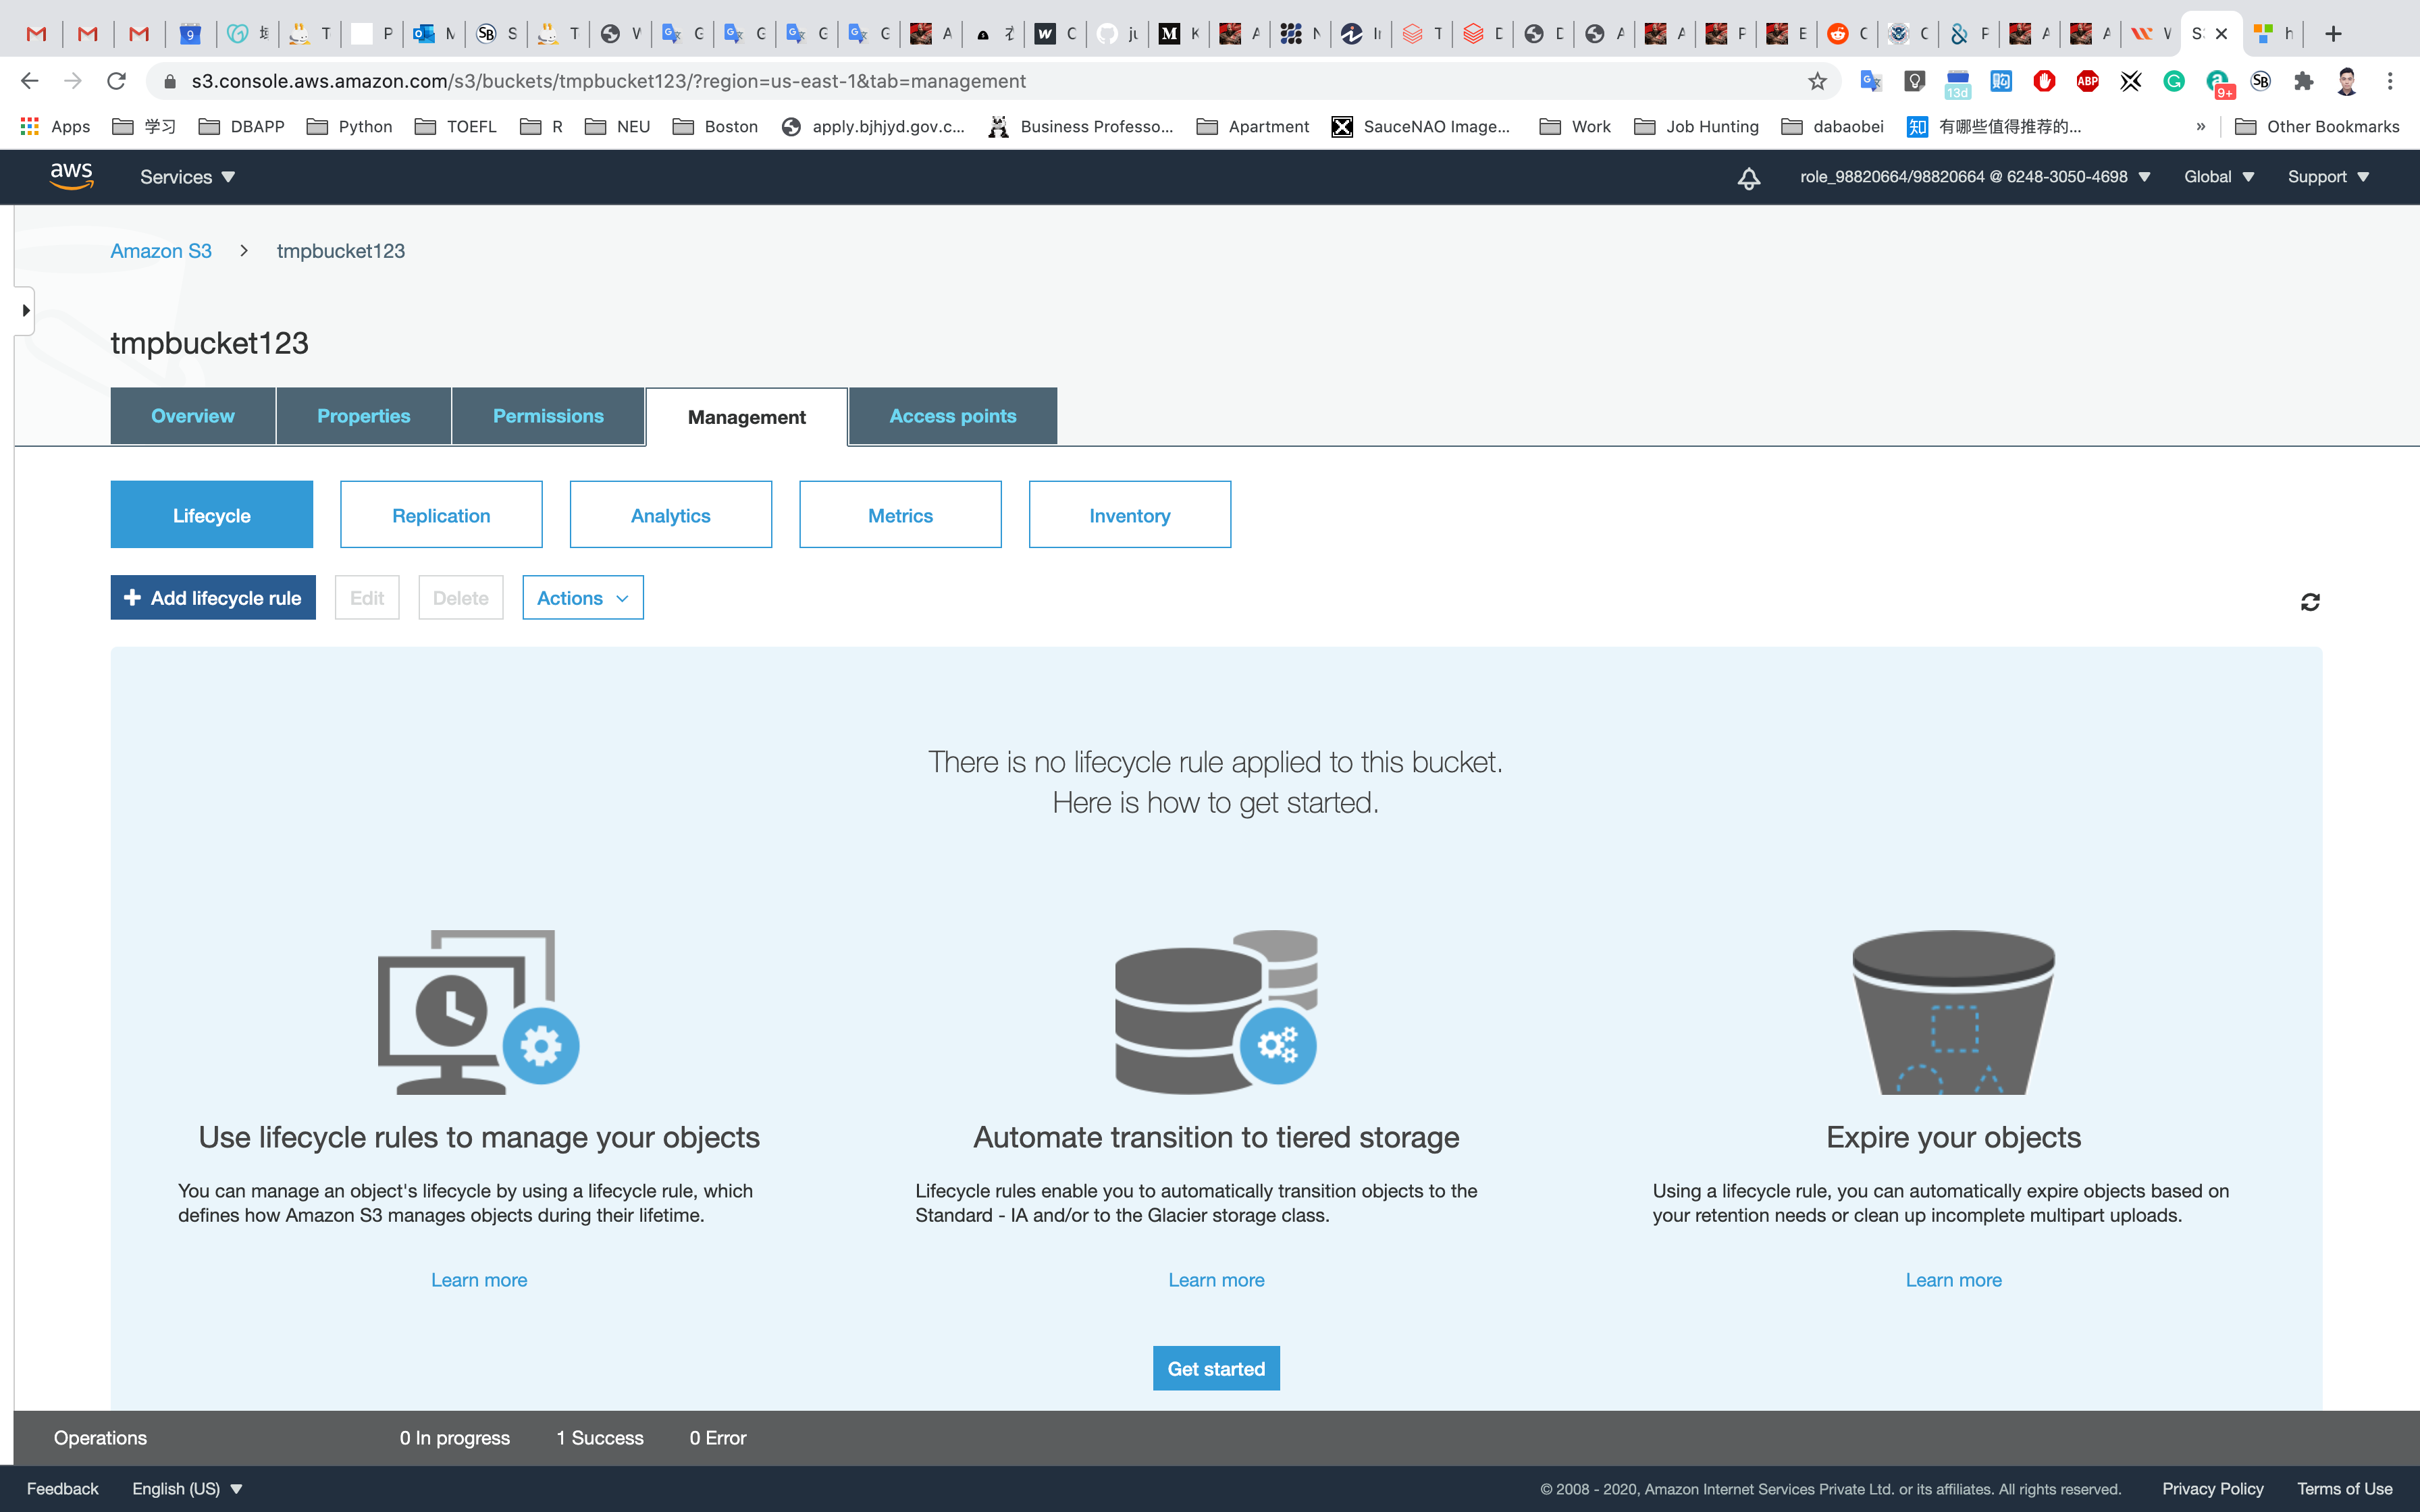Expand the Services dropdown menu
This screenshot has width=2420, height=1512.
(187, 177)
